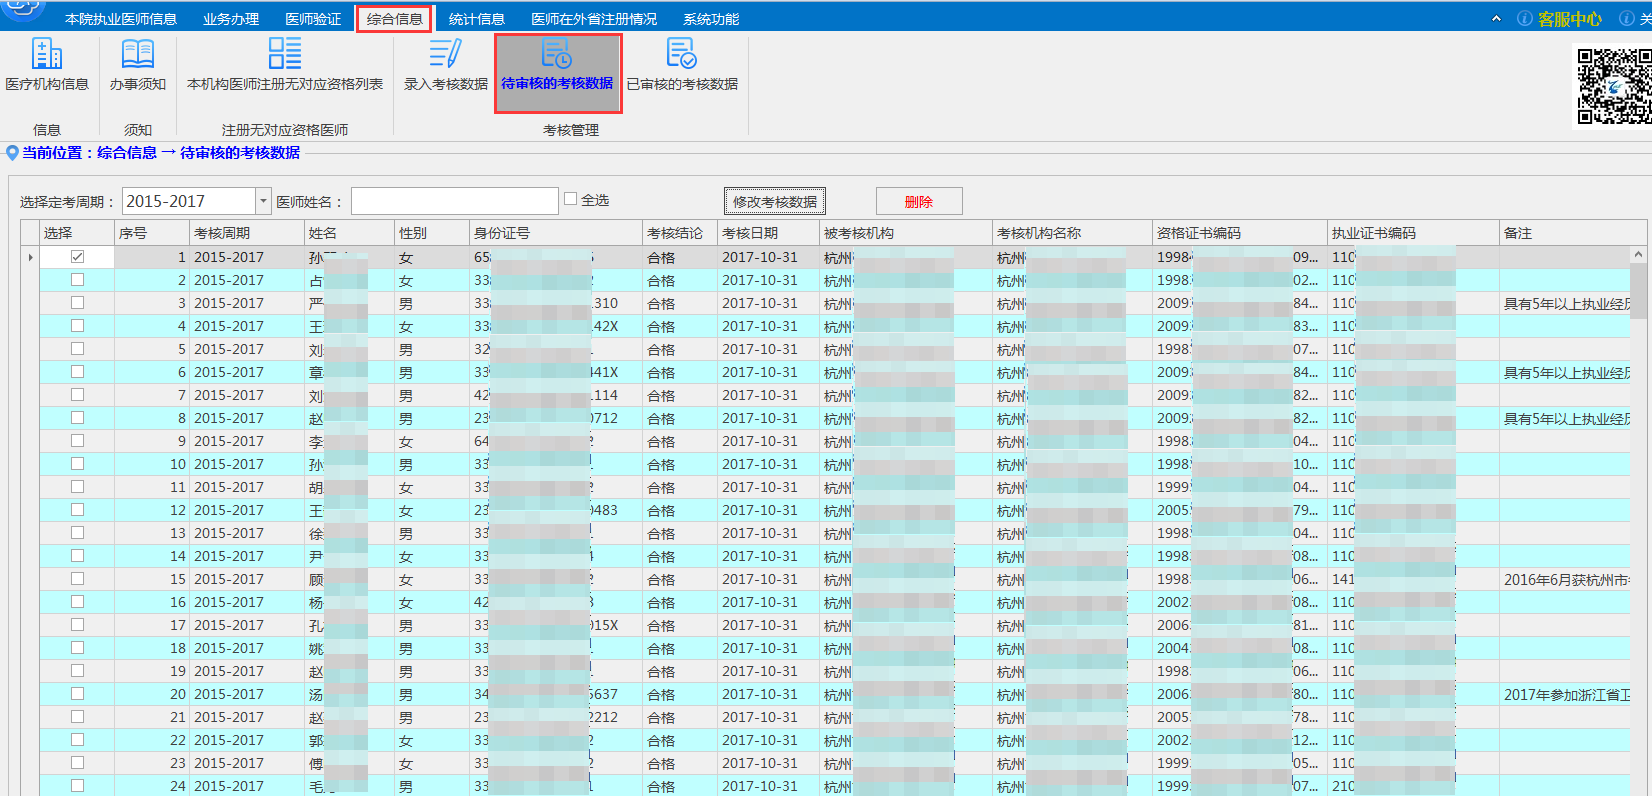Open the 业务办理 tab

pos(231,19)
